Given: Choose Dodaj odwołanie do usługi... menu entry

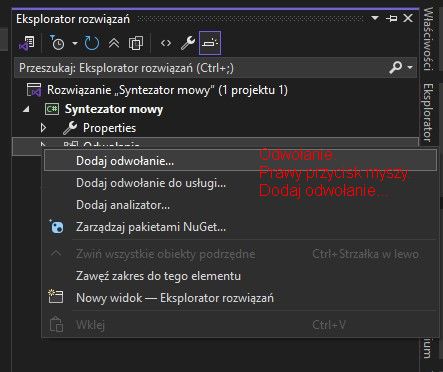Looking at the screenshot, I should pyautogui.click(x=240, y=183).
